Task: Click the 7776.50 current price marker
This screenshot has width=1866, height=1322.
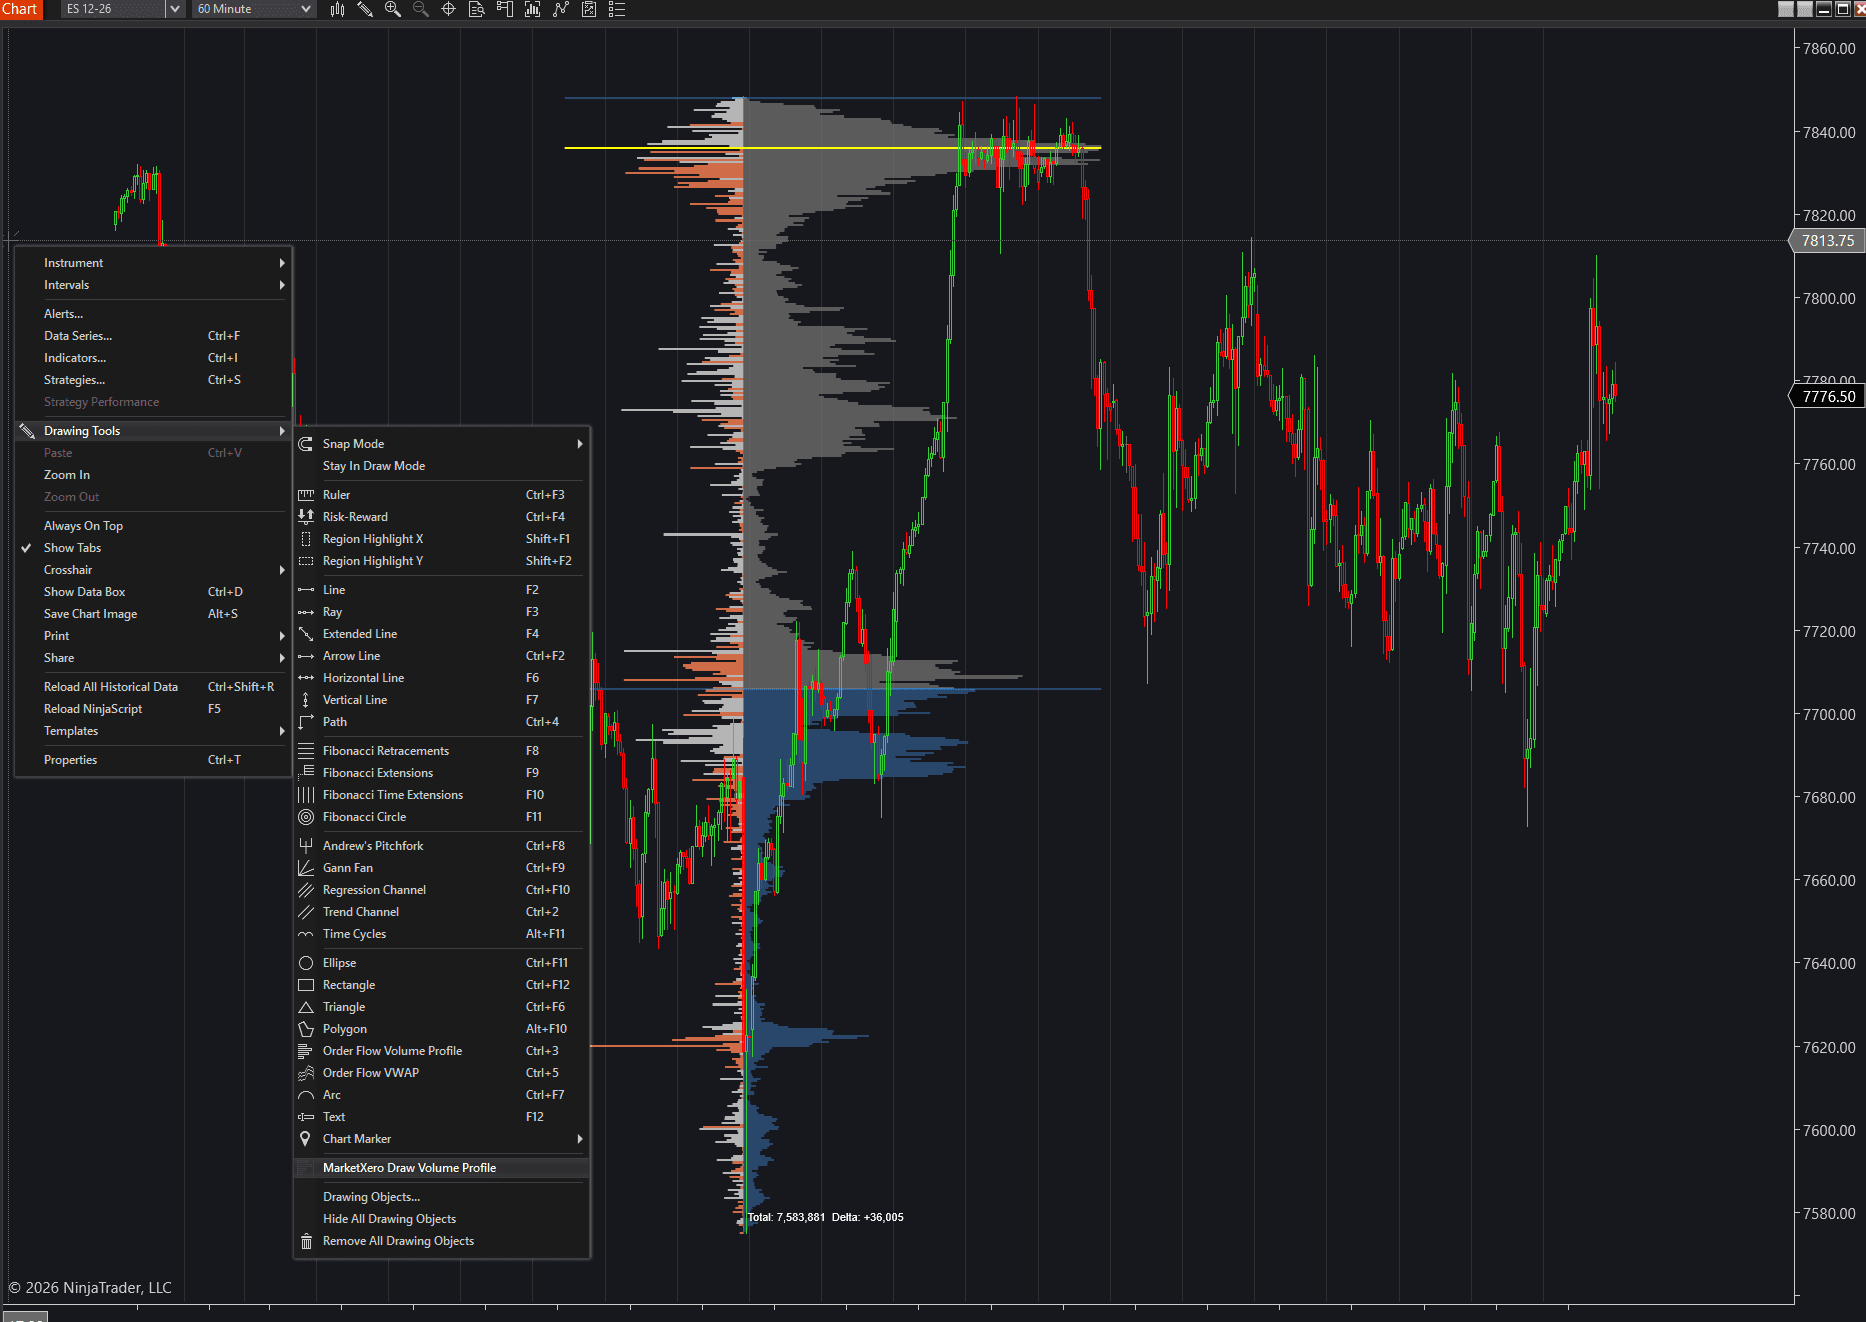Action: click(1828, 397)
